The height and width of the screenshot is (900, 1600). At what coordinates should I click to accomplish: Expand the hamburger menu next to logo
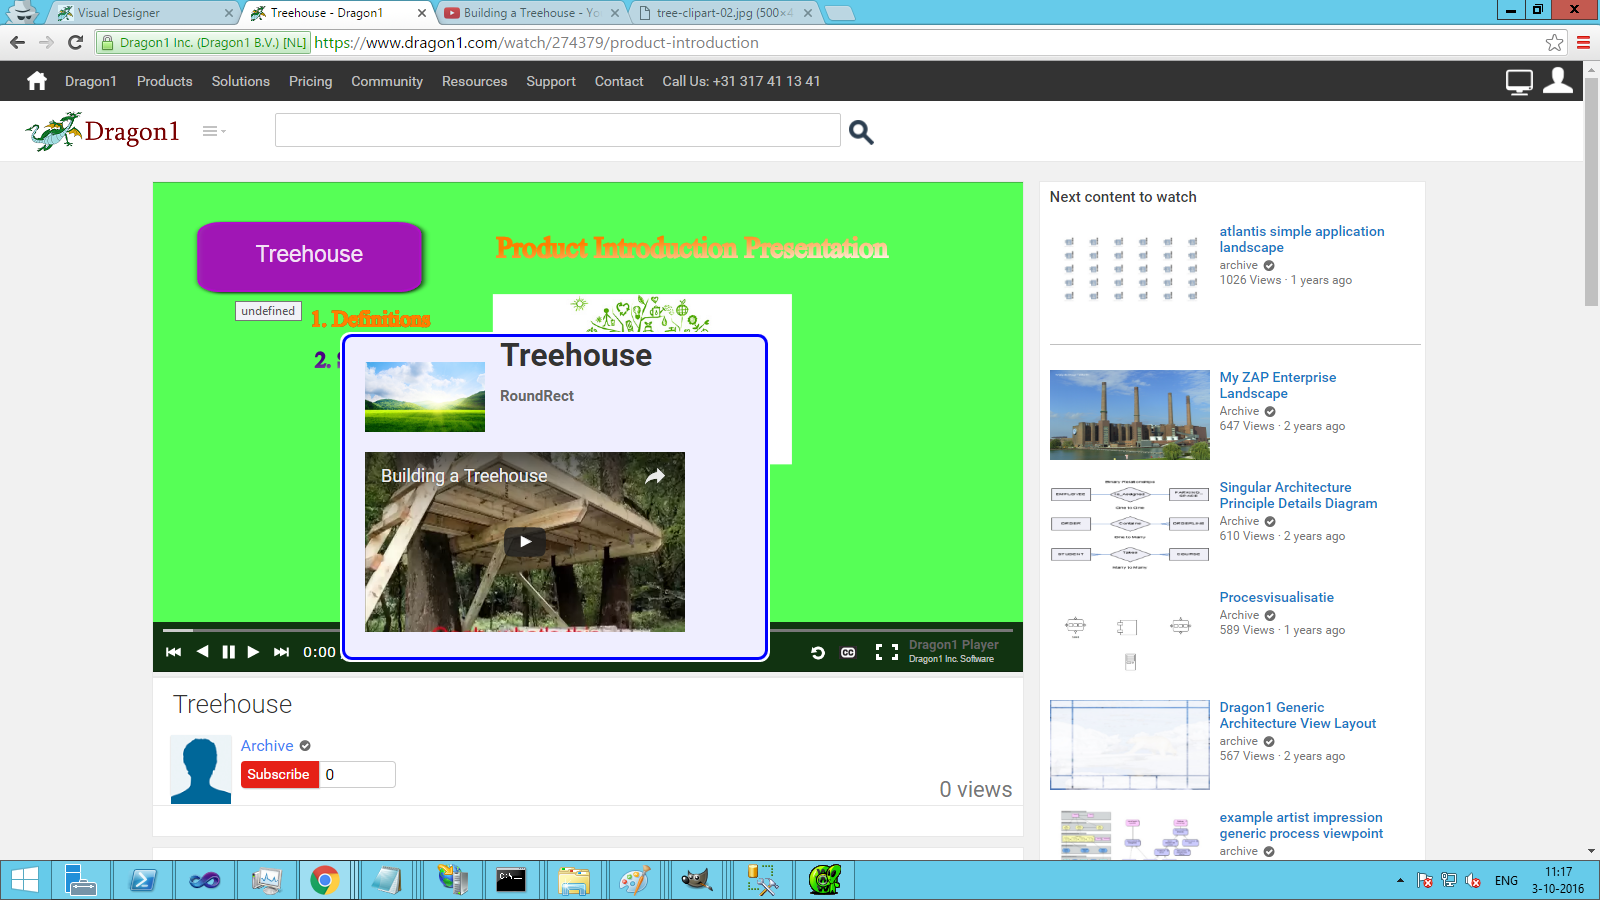213,131
